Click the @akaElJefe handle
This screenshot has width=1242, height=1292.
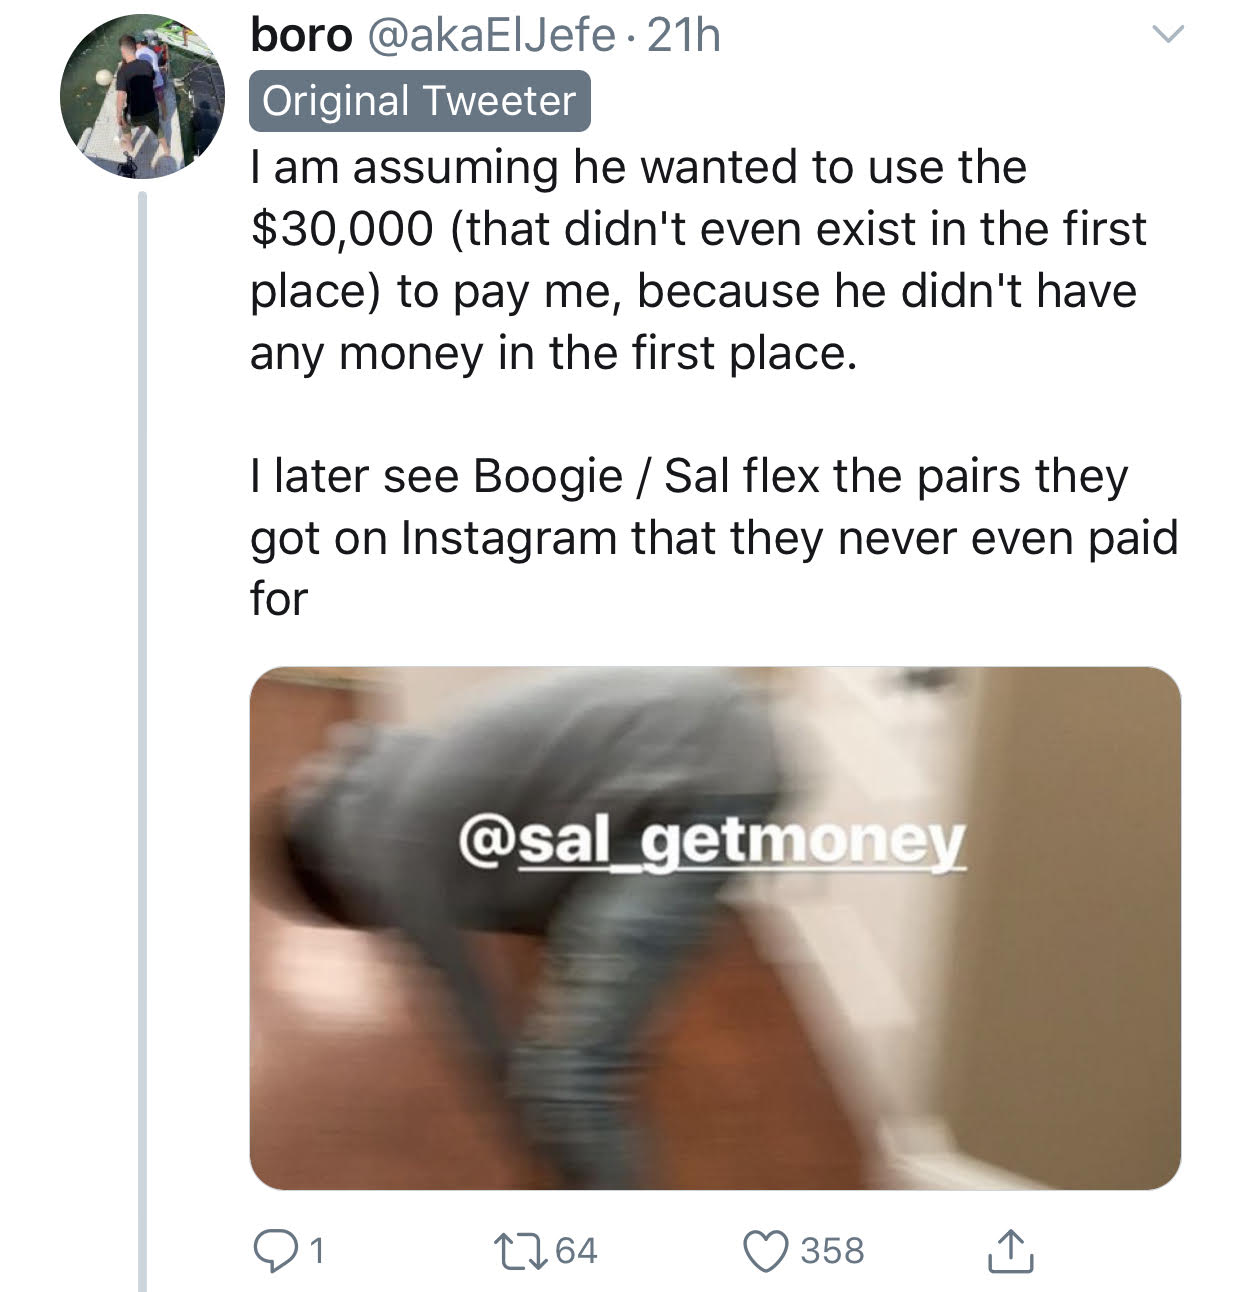coord(492,36)
